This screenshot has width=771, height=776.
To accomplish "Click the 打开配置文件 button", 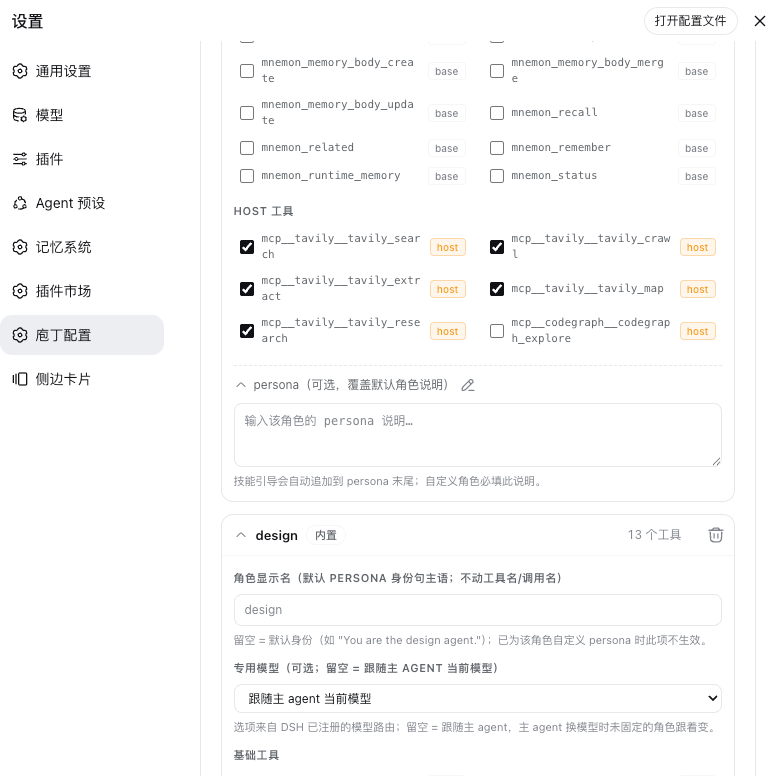I will [690, 21].
